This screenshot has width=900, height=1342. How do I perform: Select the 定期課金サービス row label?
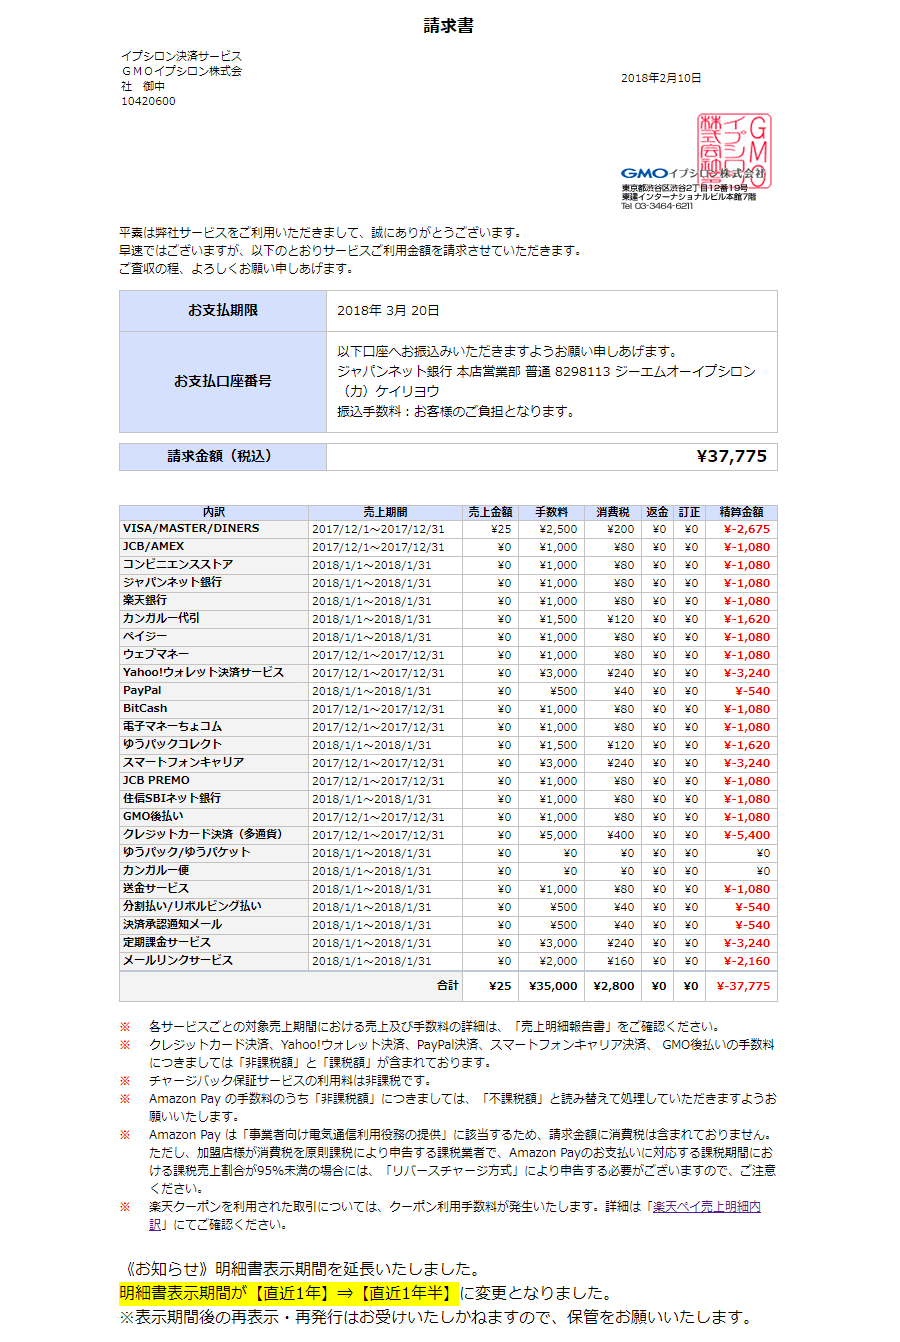[x=167, y=942]
